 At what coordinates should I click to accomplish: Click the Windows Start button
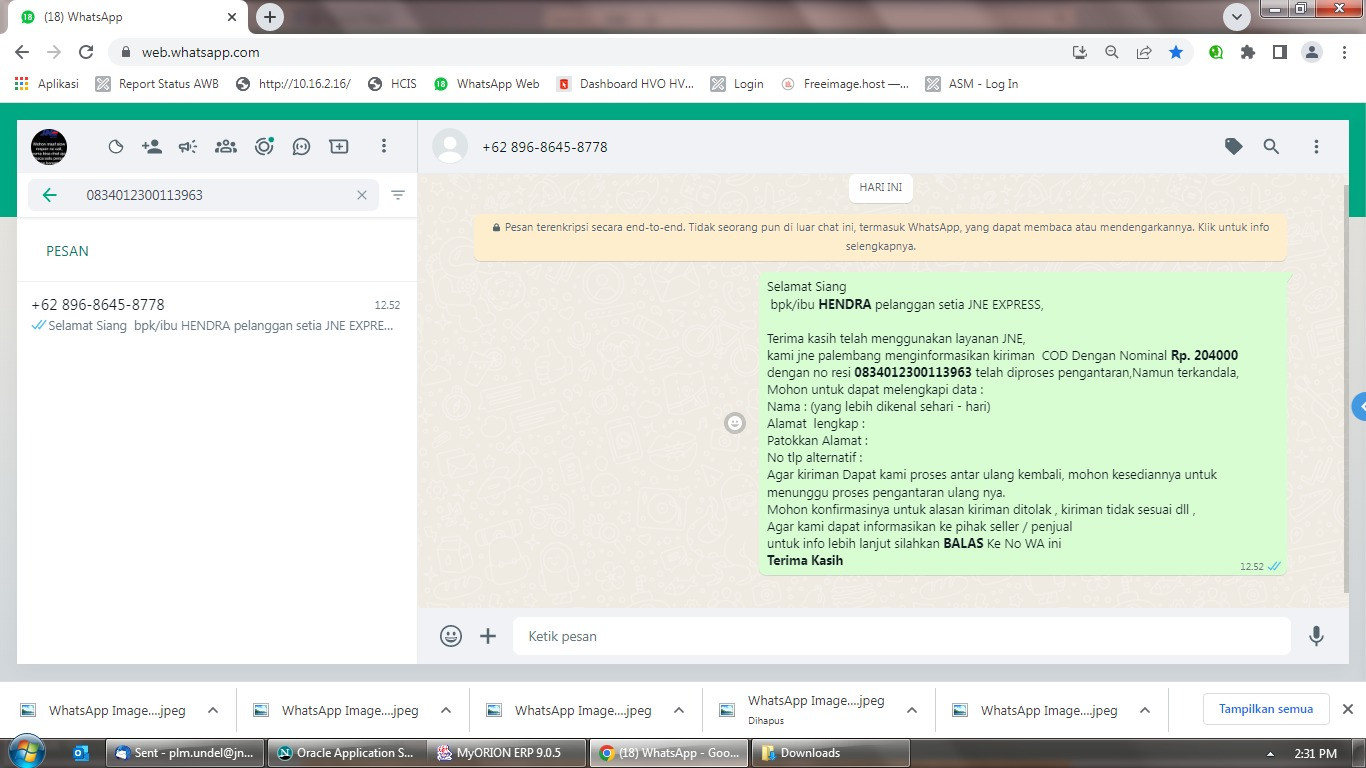[x=25, y=752]
